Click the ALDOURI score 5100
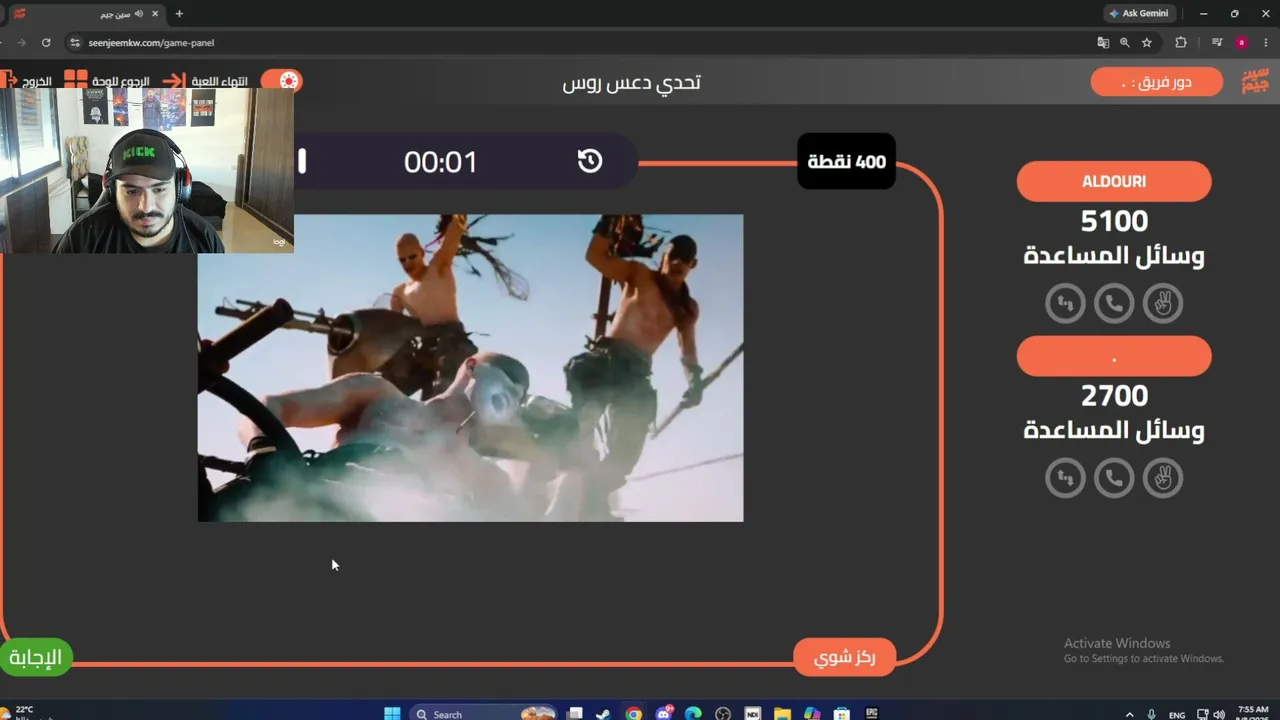Screen dimensions: 1280x720 1114,221
